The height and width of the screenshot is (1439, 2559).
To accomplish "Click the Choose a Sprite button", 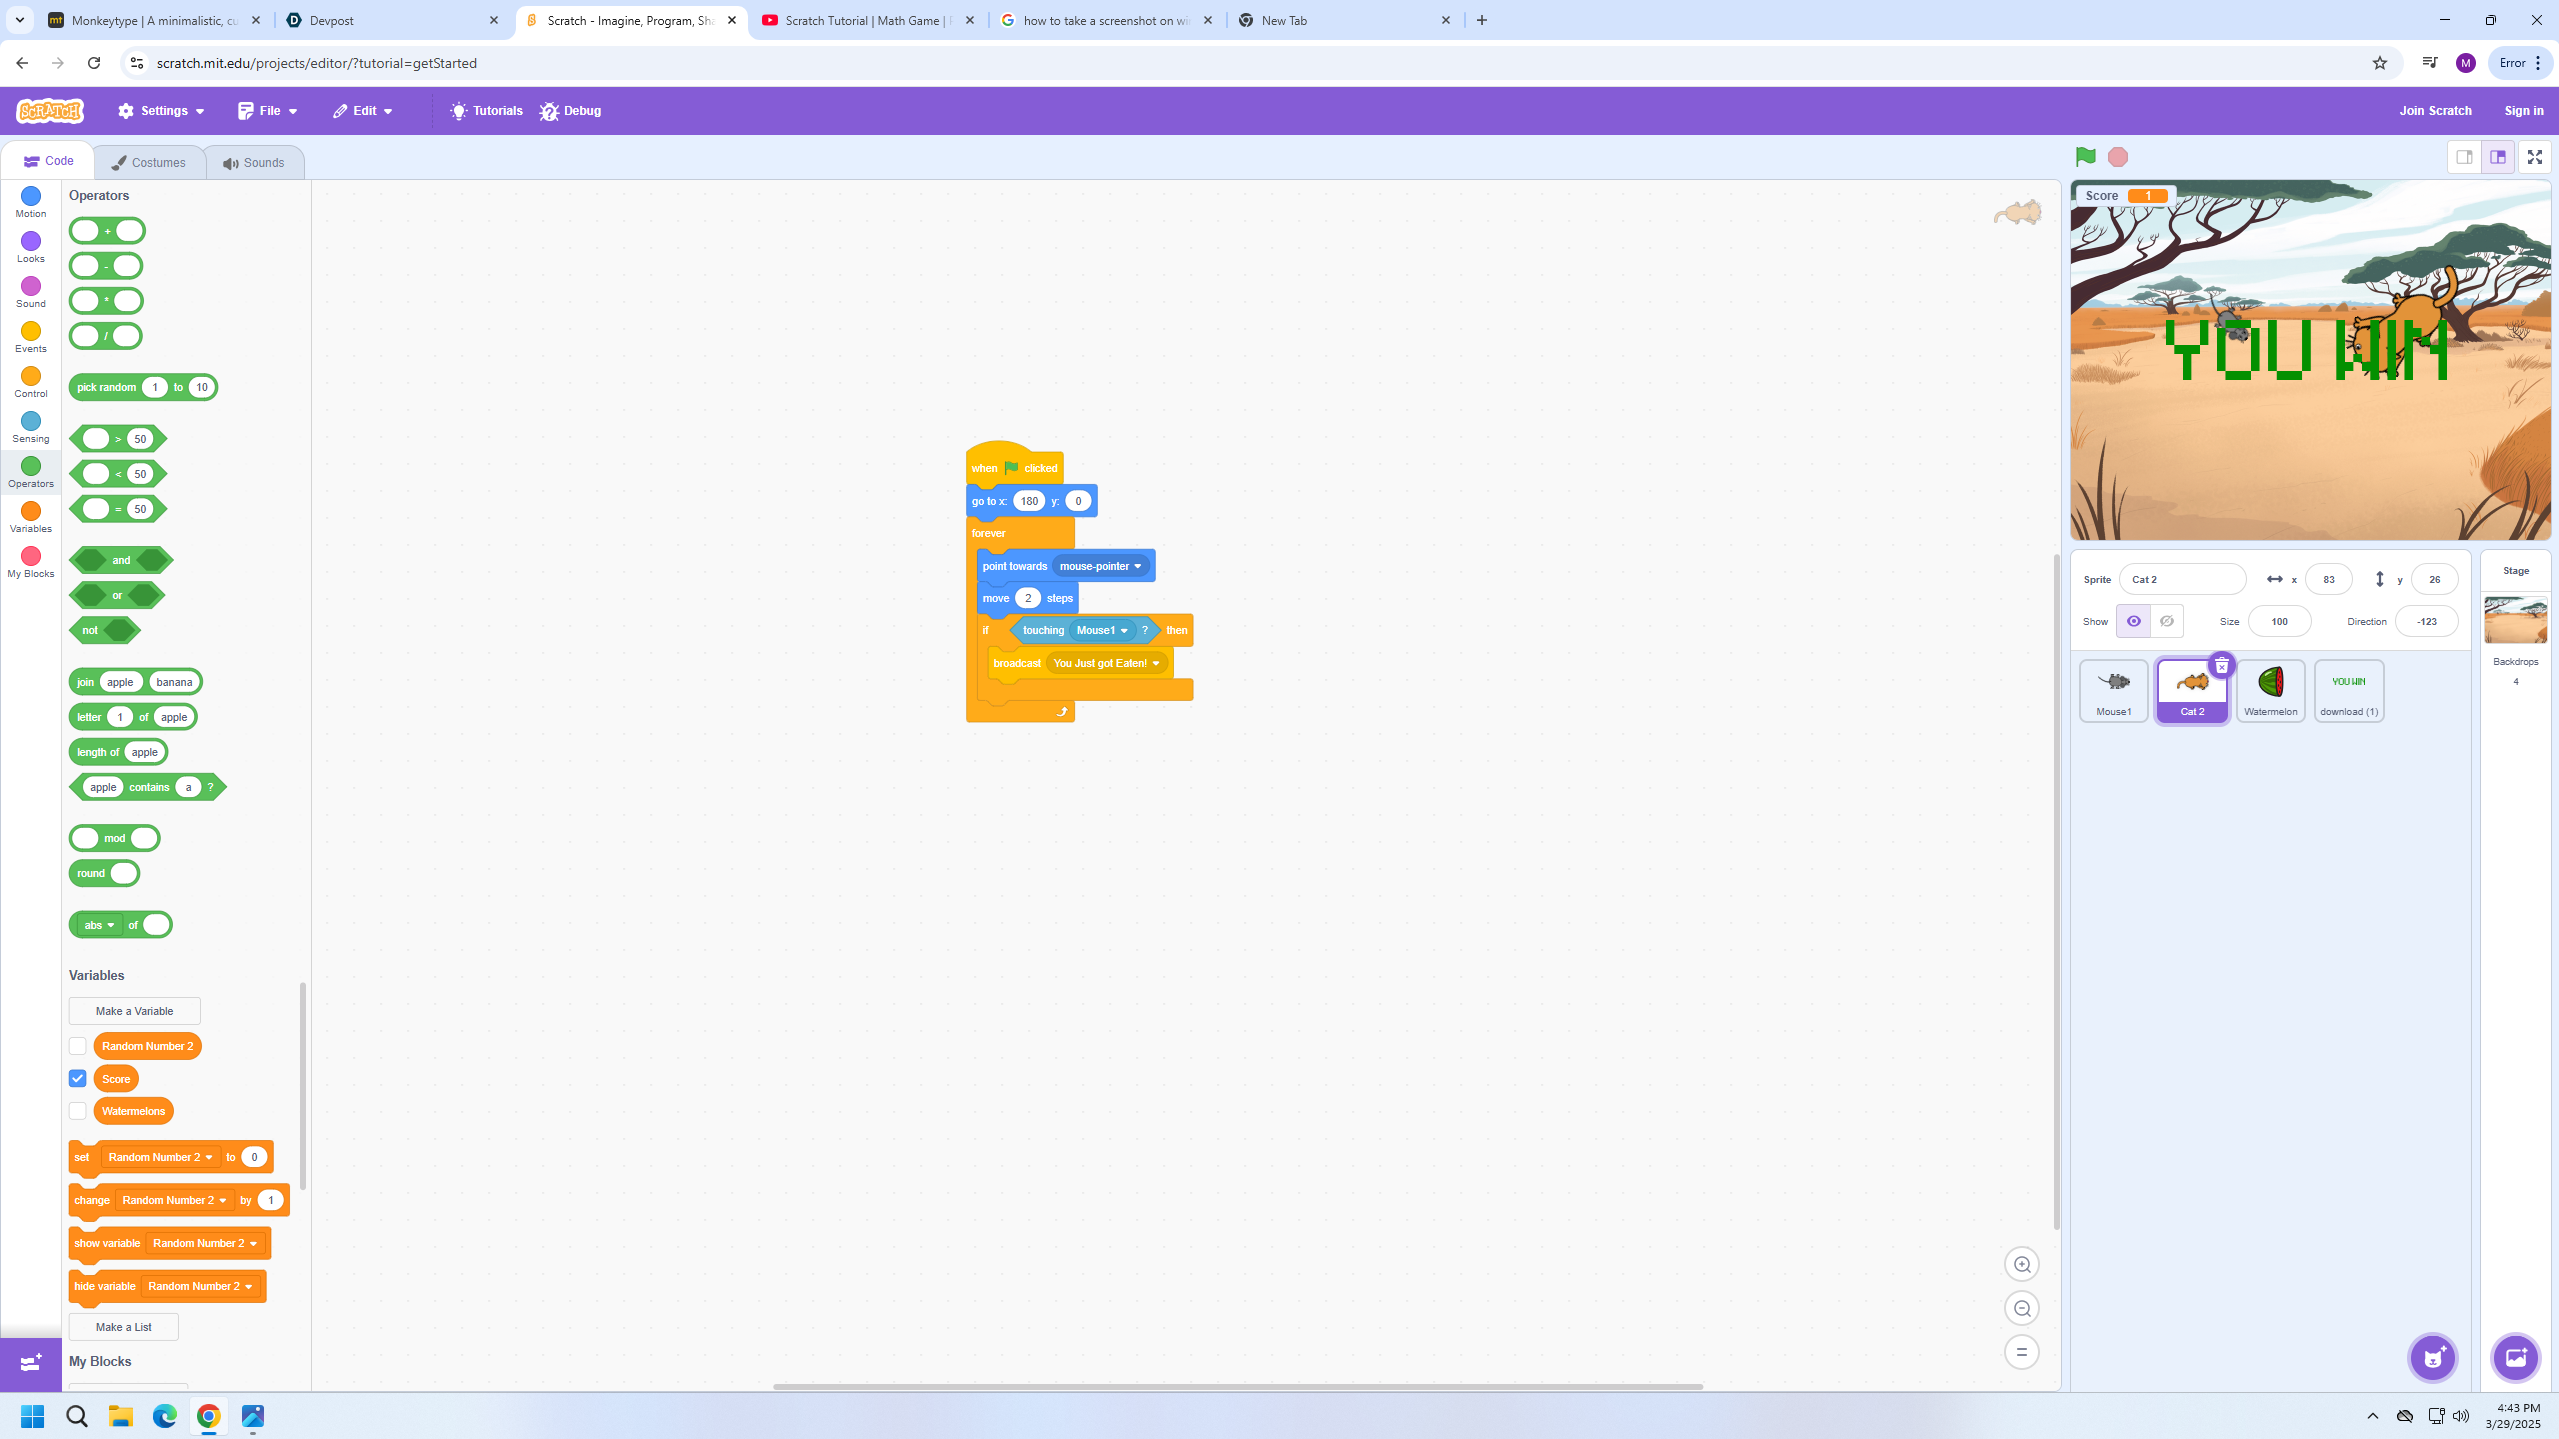I will click(x=2432, y=1357).
